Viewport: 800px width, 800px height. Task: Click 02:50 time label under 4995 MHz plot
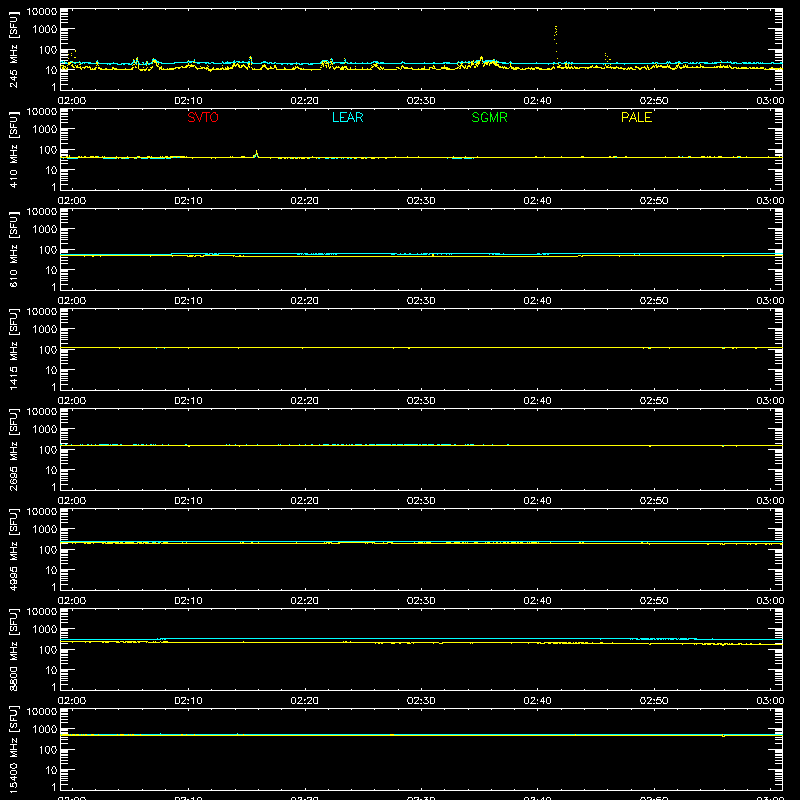point(654,601)
